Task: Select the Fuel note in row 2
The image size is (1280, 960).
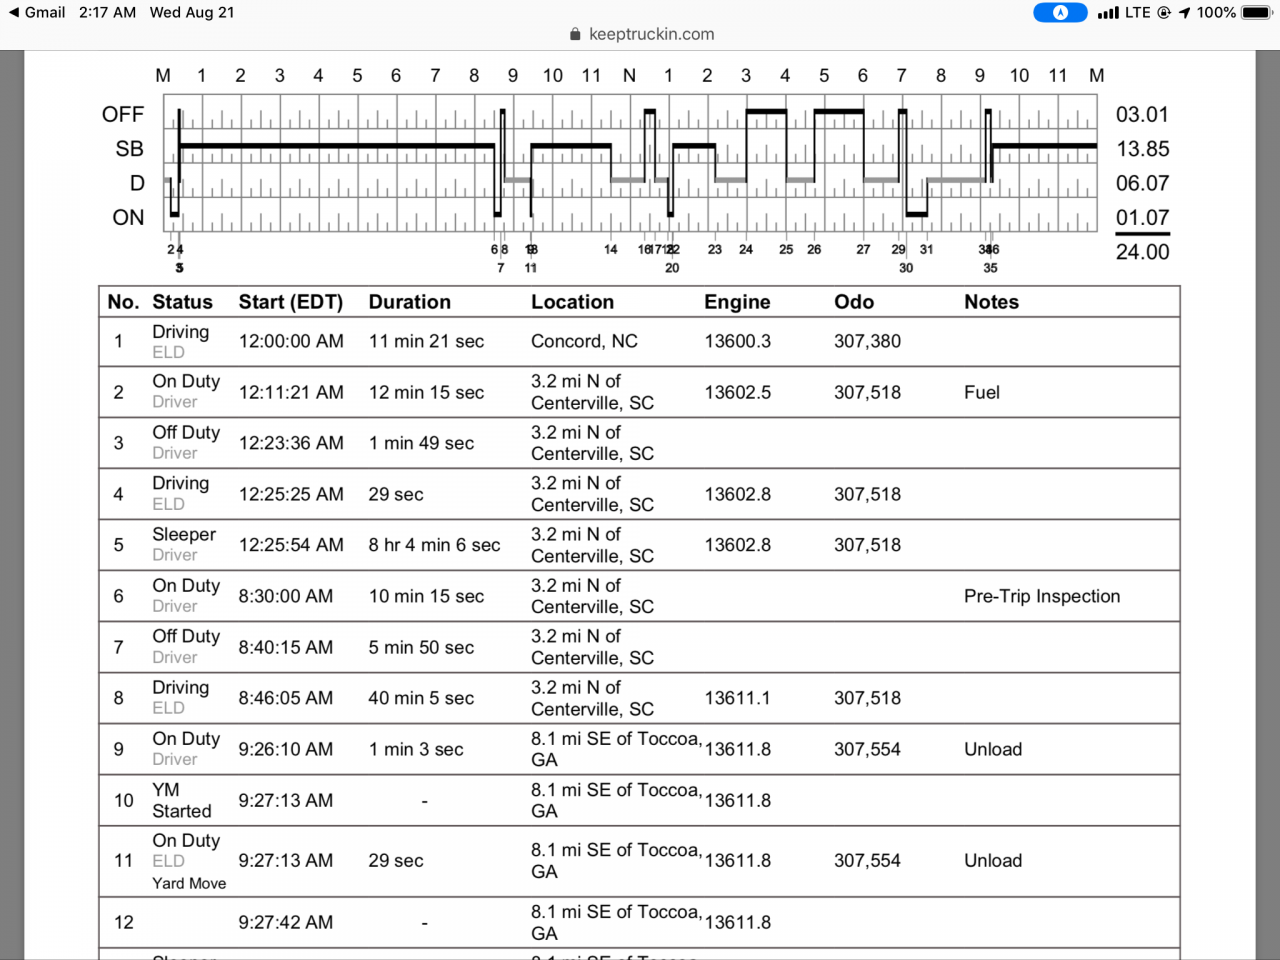Action: pos(982,392)
